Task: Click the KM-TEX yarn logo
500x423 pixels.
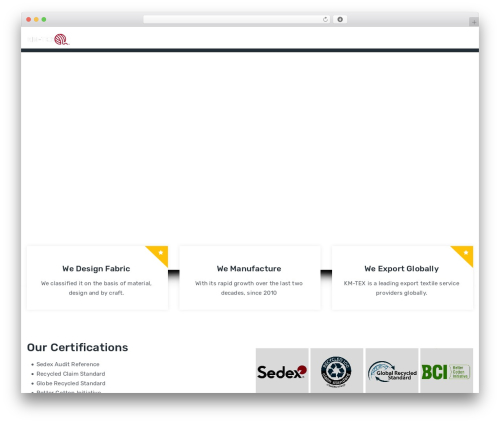Action: [48, 39]
